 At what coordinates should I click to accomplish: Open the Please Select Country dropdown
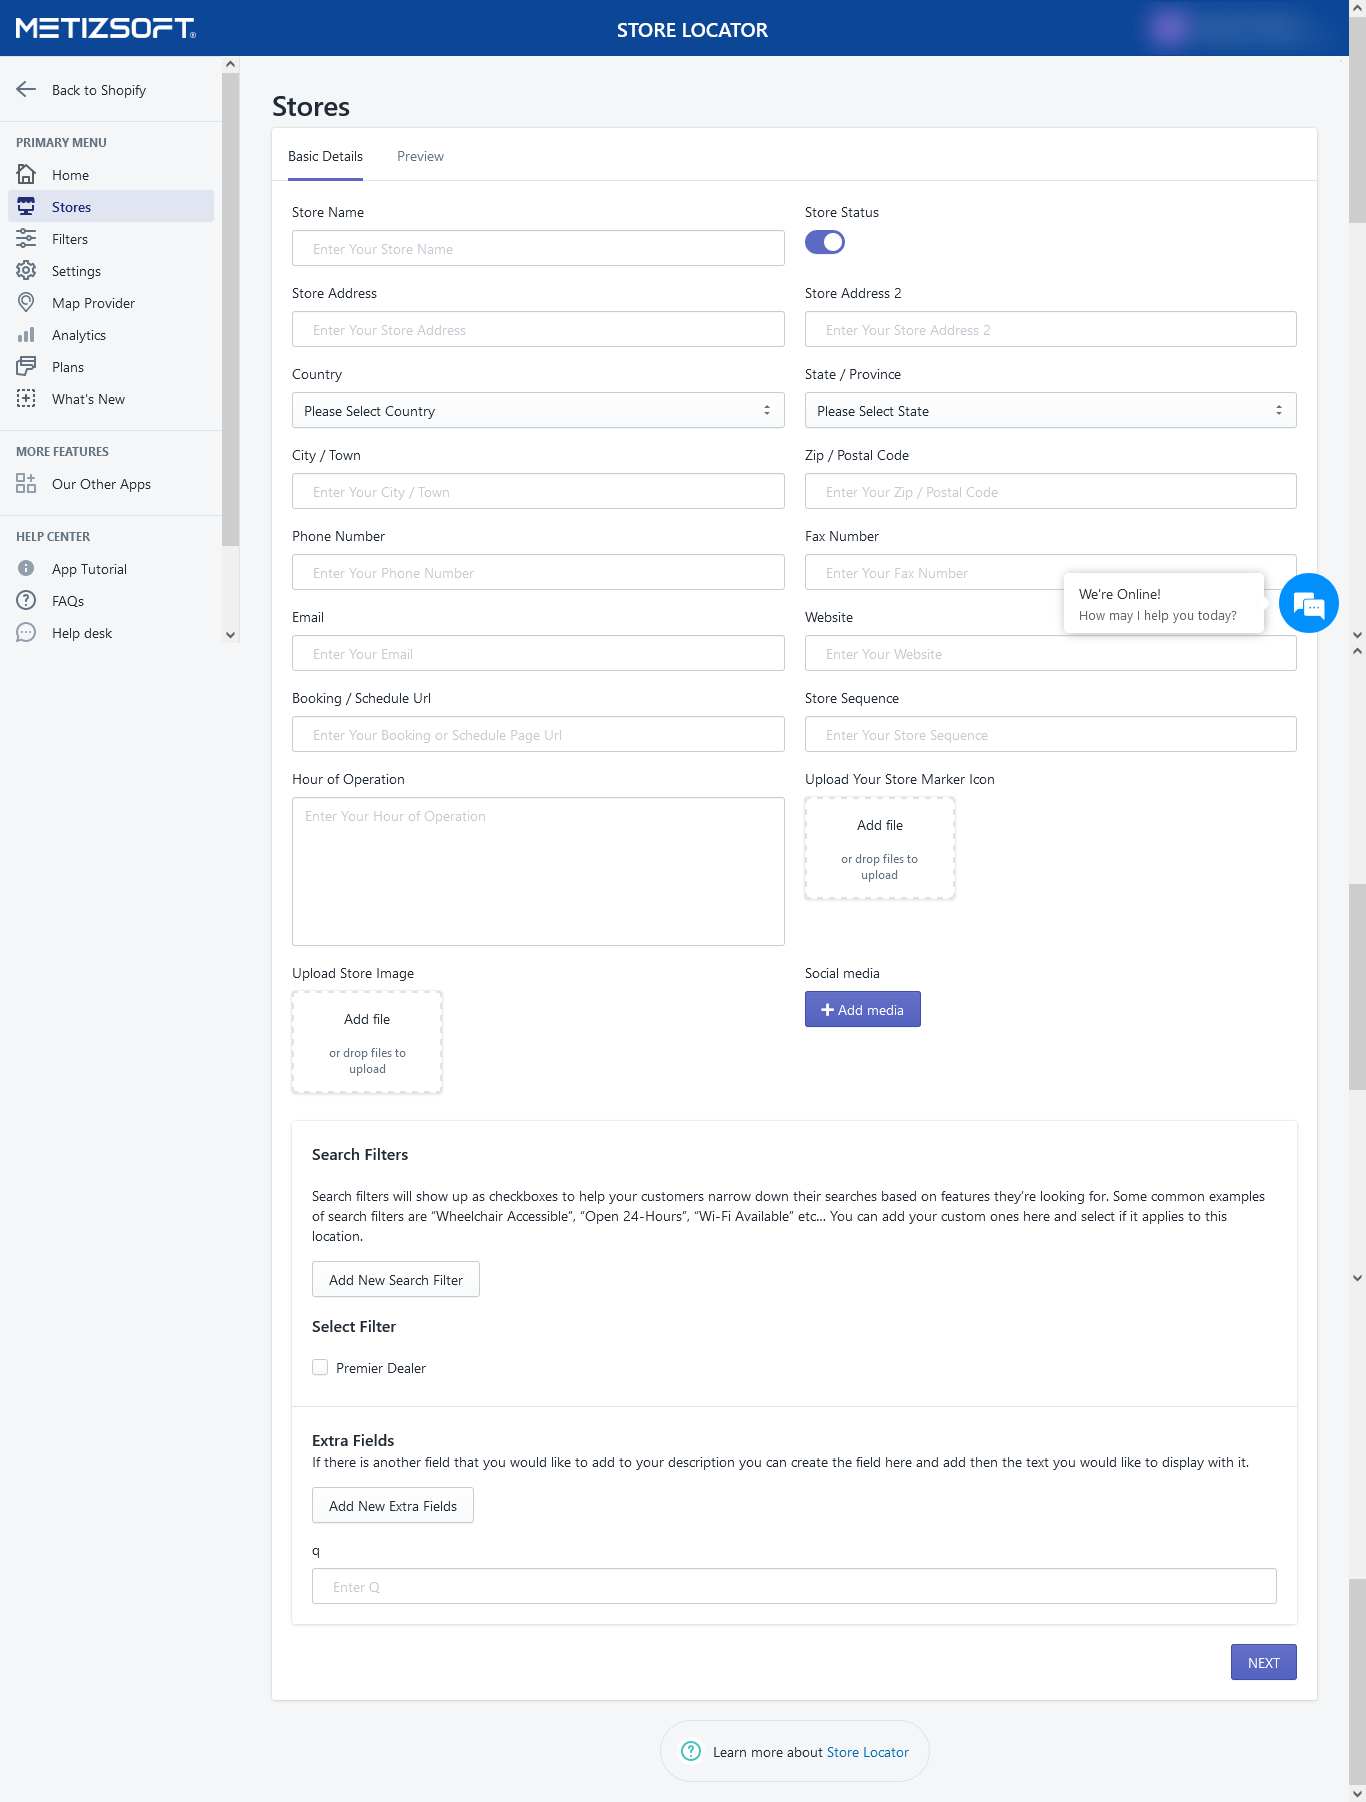point(538,411)
